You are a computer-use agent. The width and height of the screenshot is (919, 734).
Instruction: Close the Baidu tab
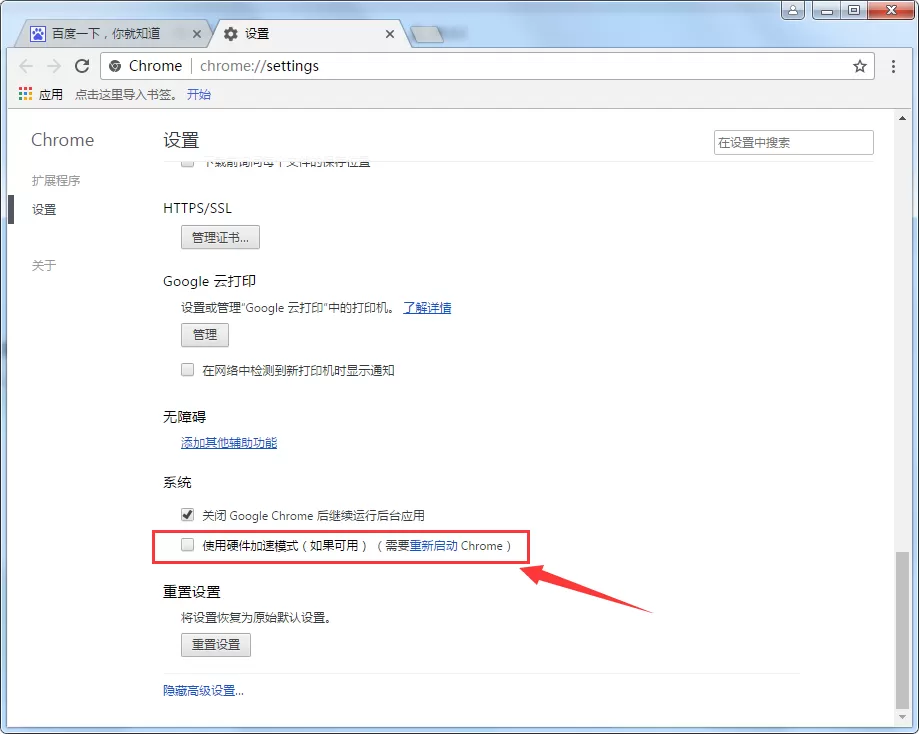click(197, 34)
